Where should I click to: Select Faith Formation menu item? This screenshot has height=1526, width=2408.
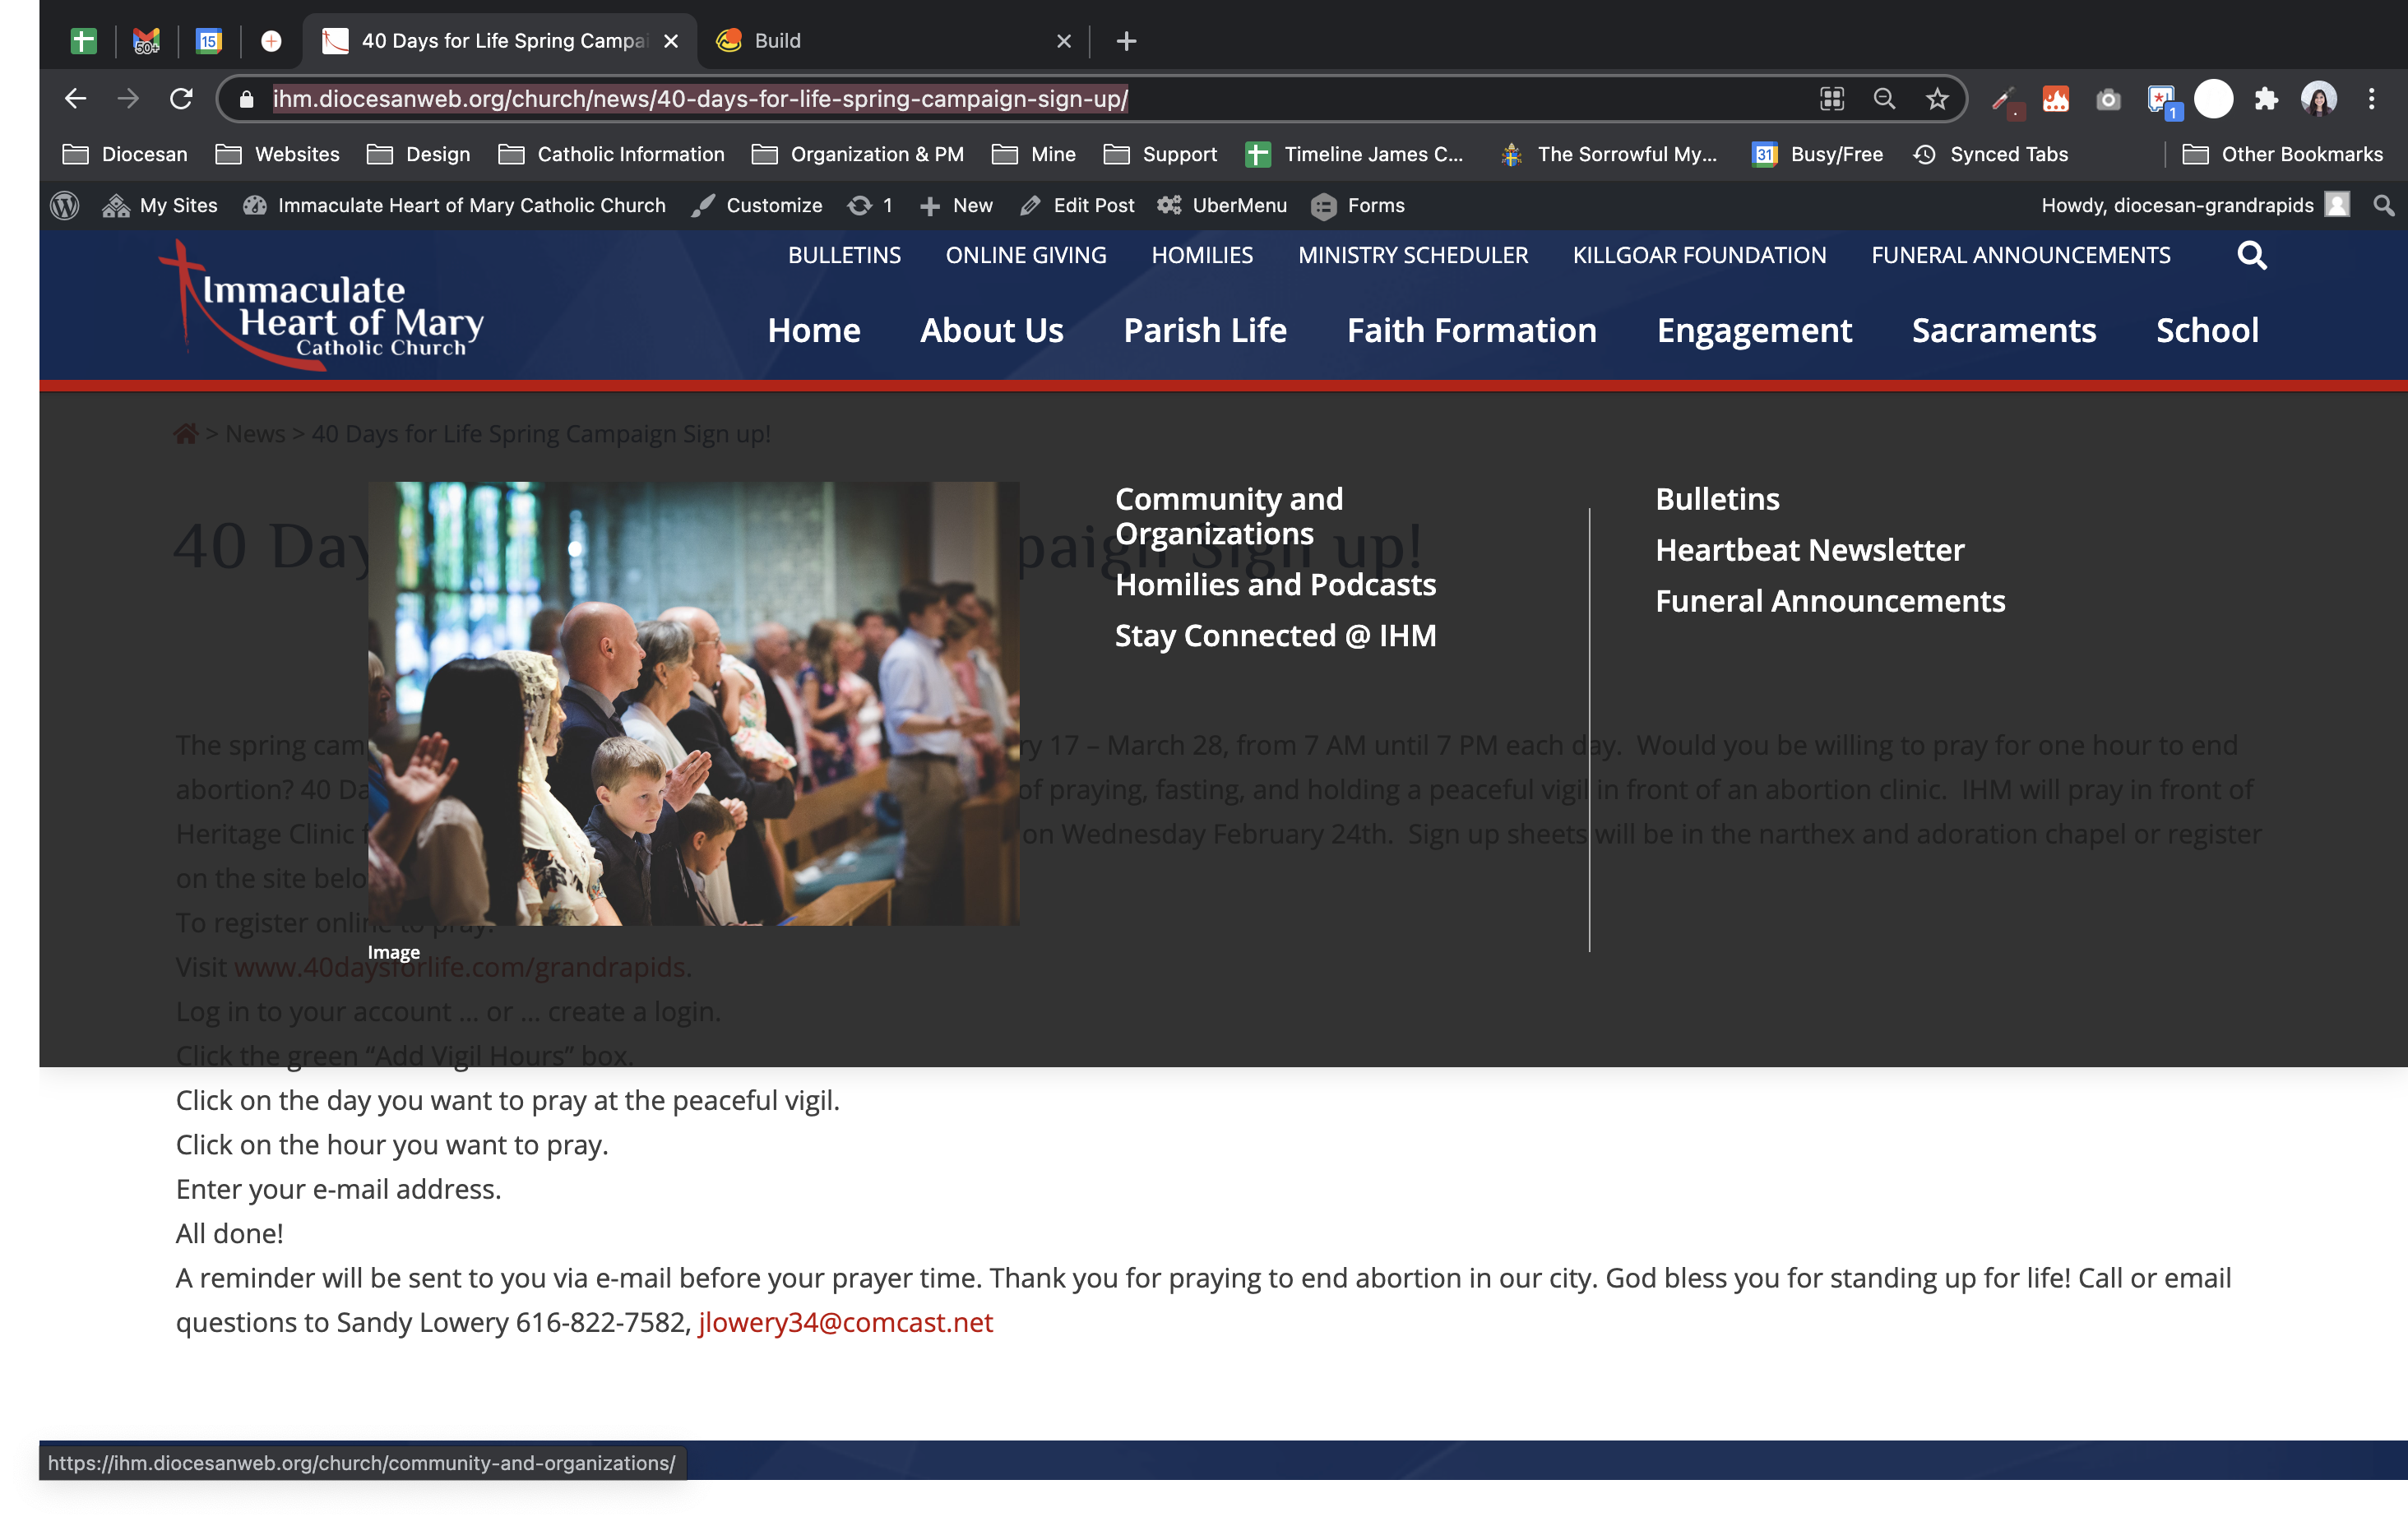(x=1471, y=330)
